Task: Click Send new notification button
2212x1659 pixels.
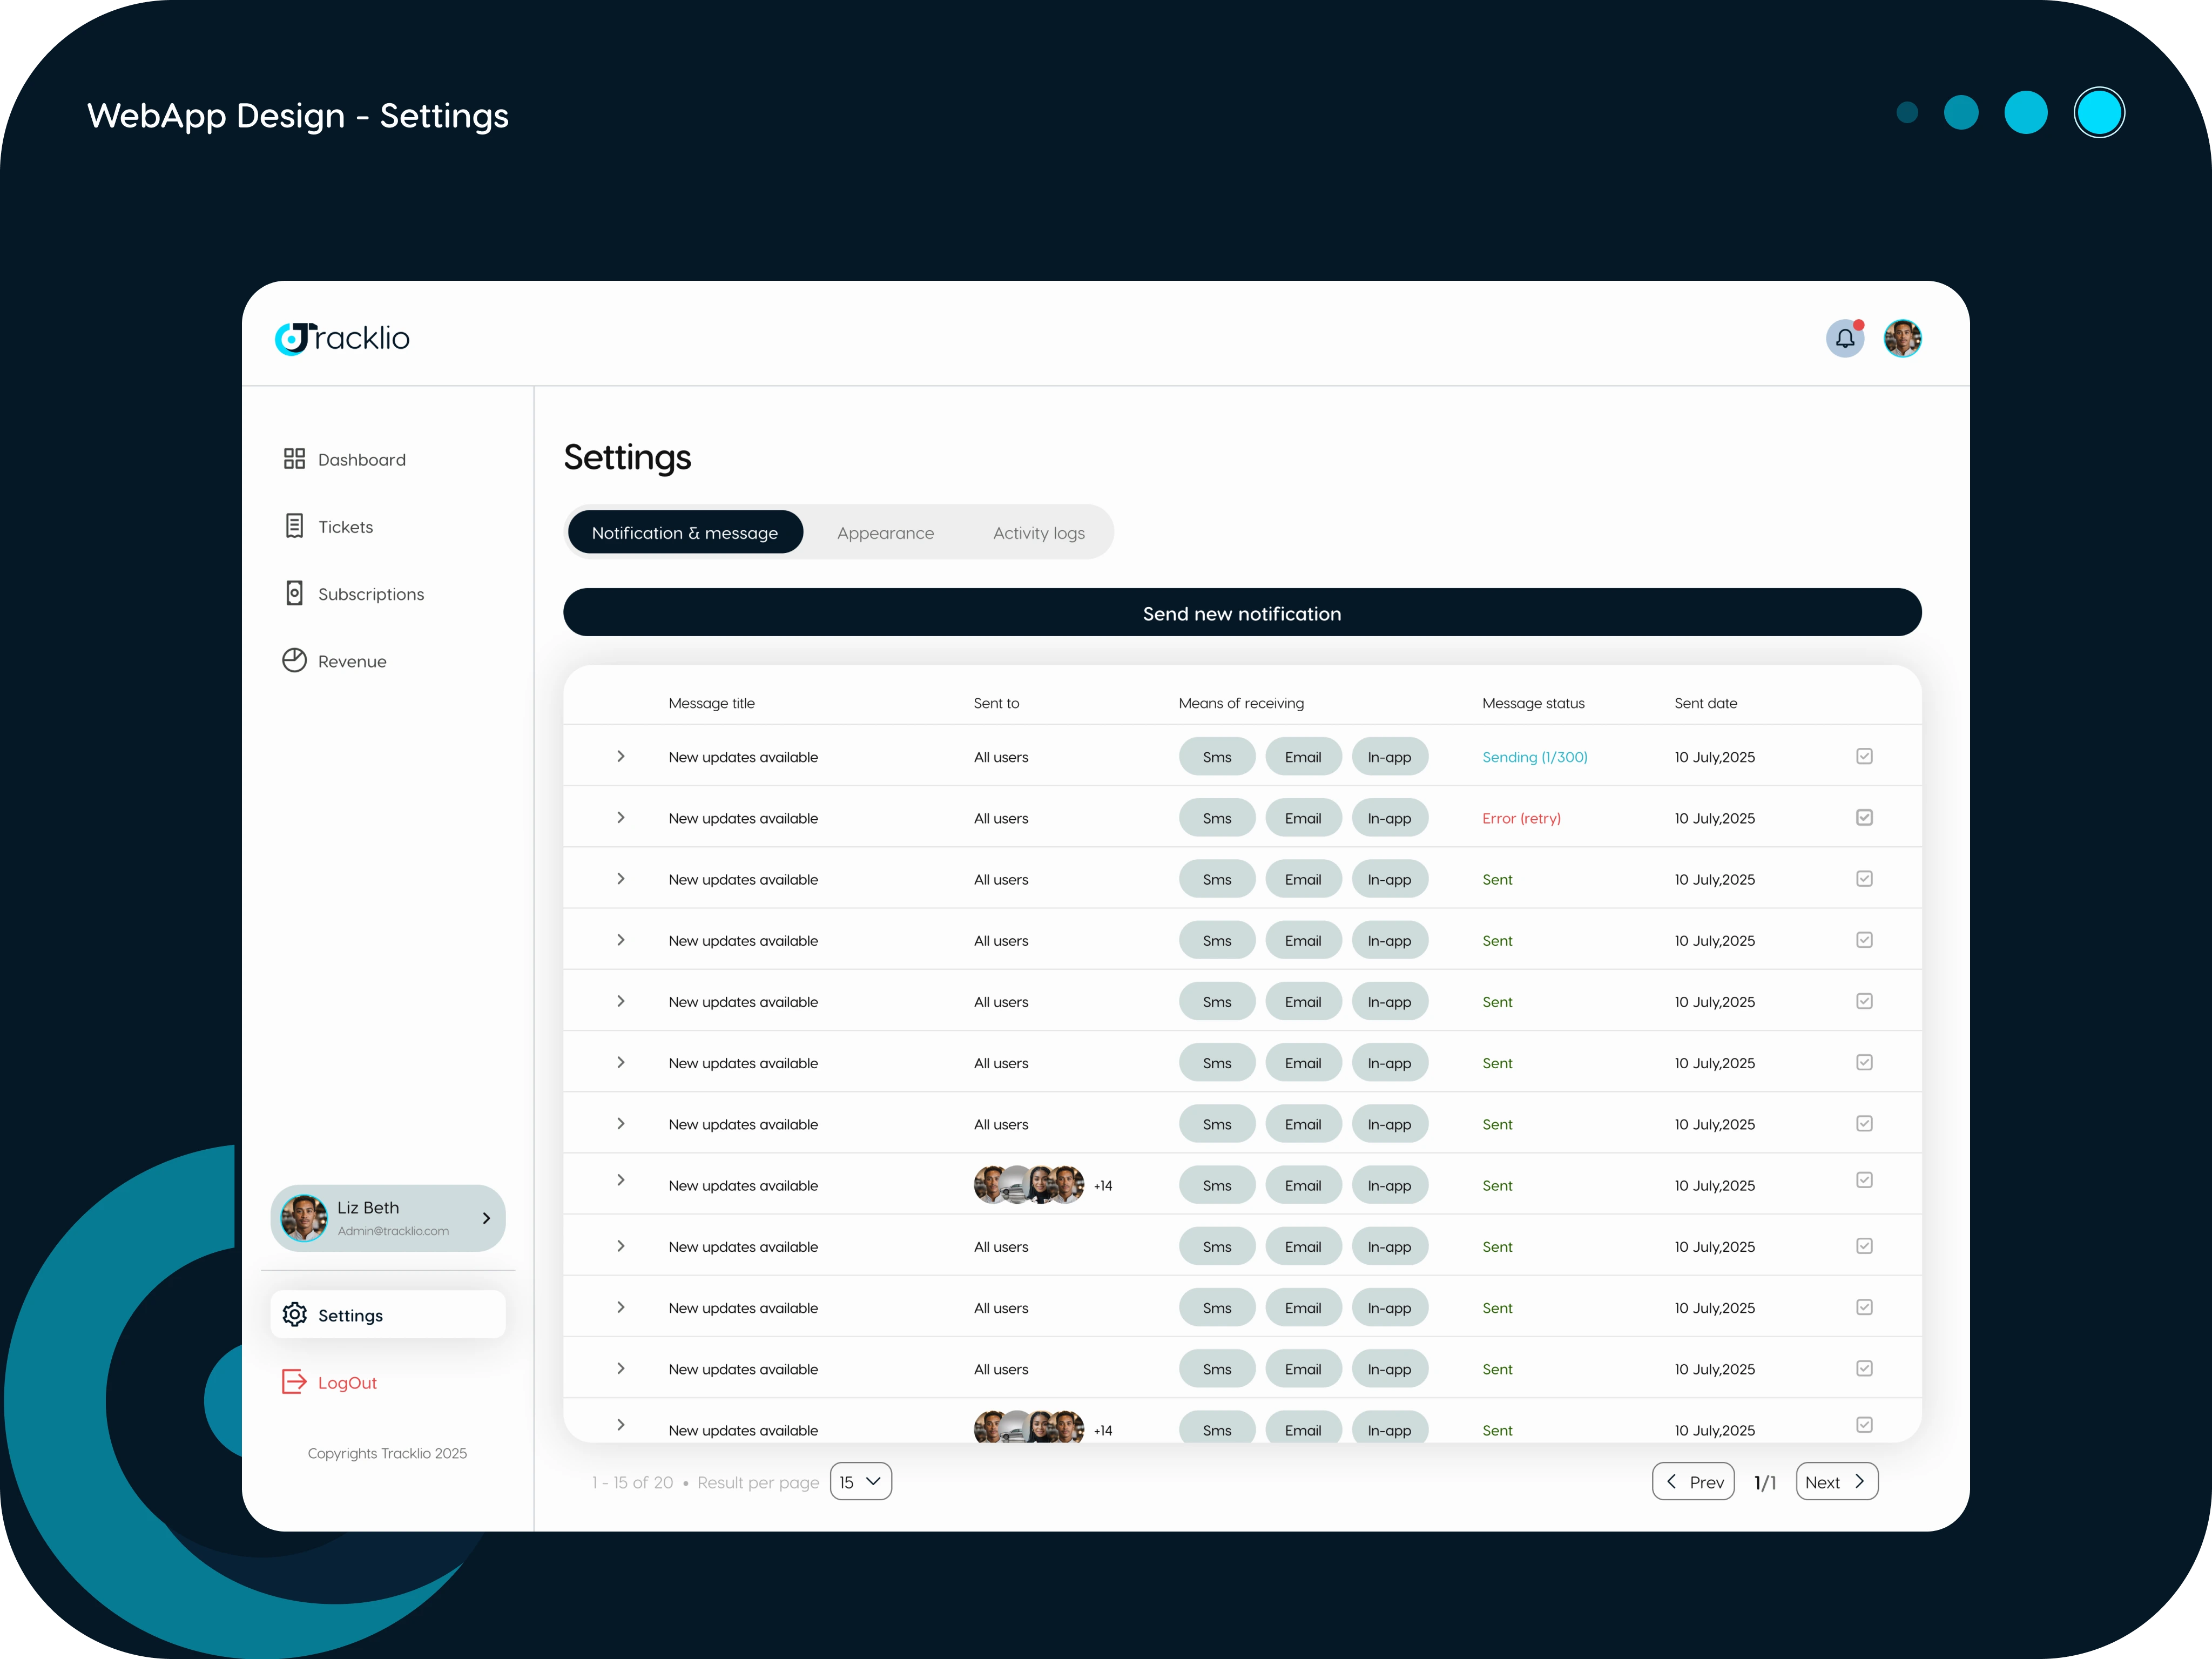Action: point(1241,613)
